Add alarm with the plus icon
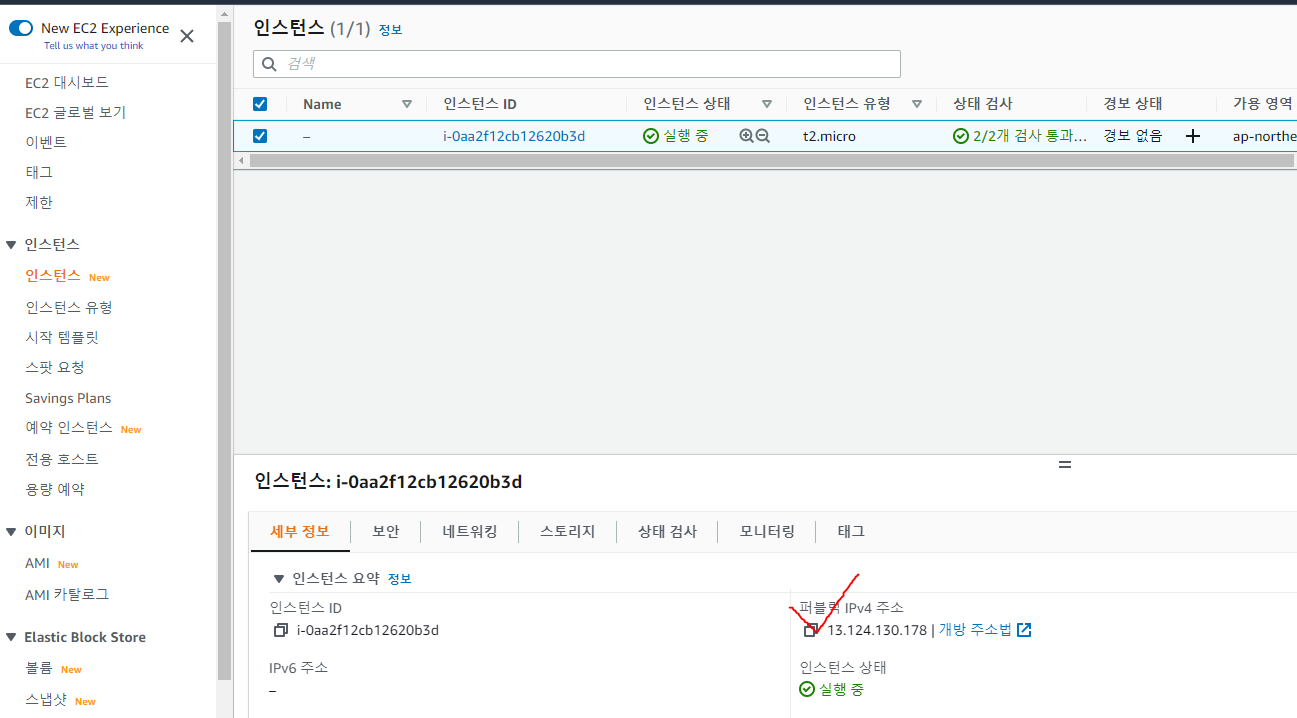Image resolution: width=1297 pixels, height=718 pixels. 1193,136
